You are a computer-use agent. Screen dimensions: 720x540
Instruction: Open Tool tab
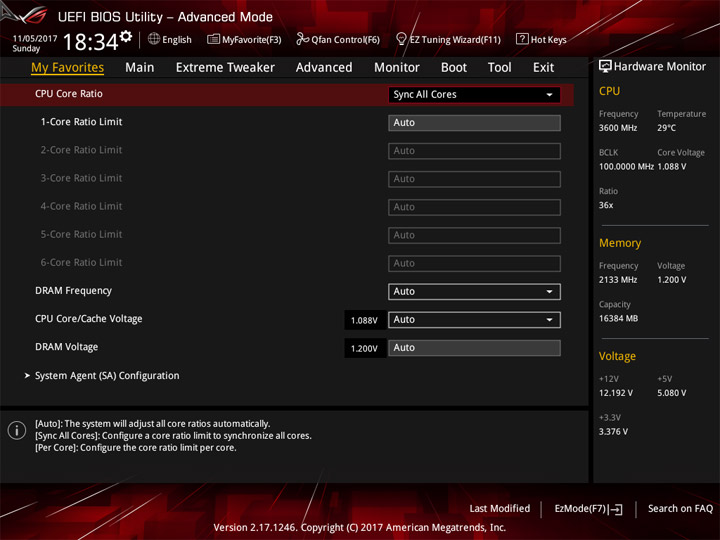[x=499, y=68]
